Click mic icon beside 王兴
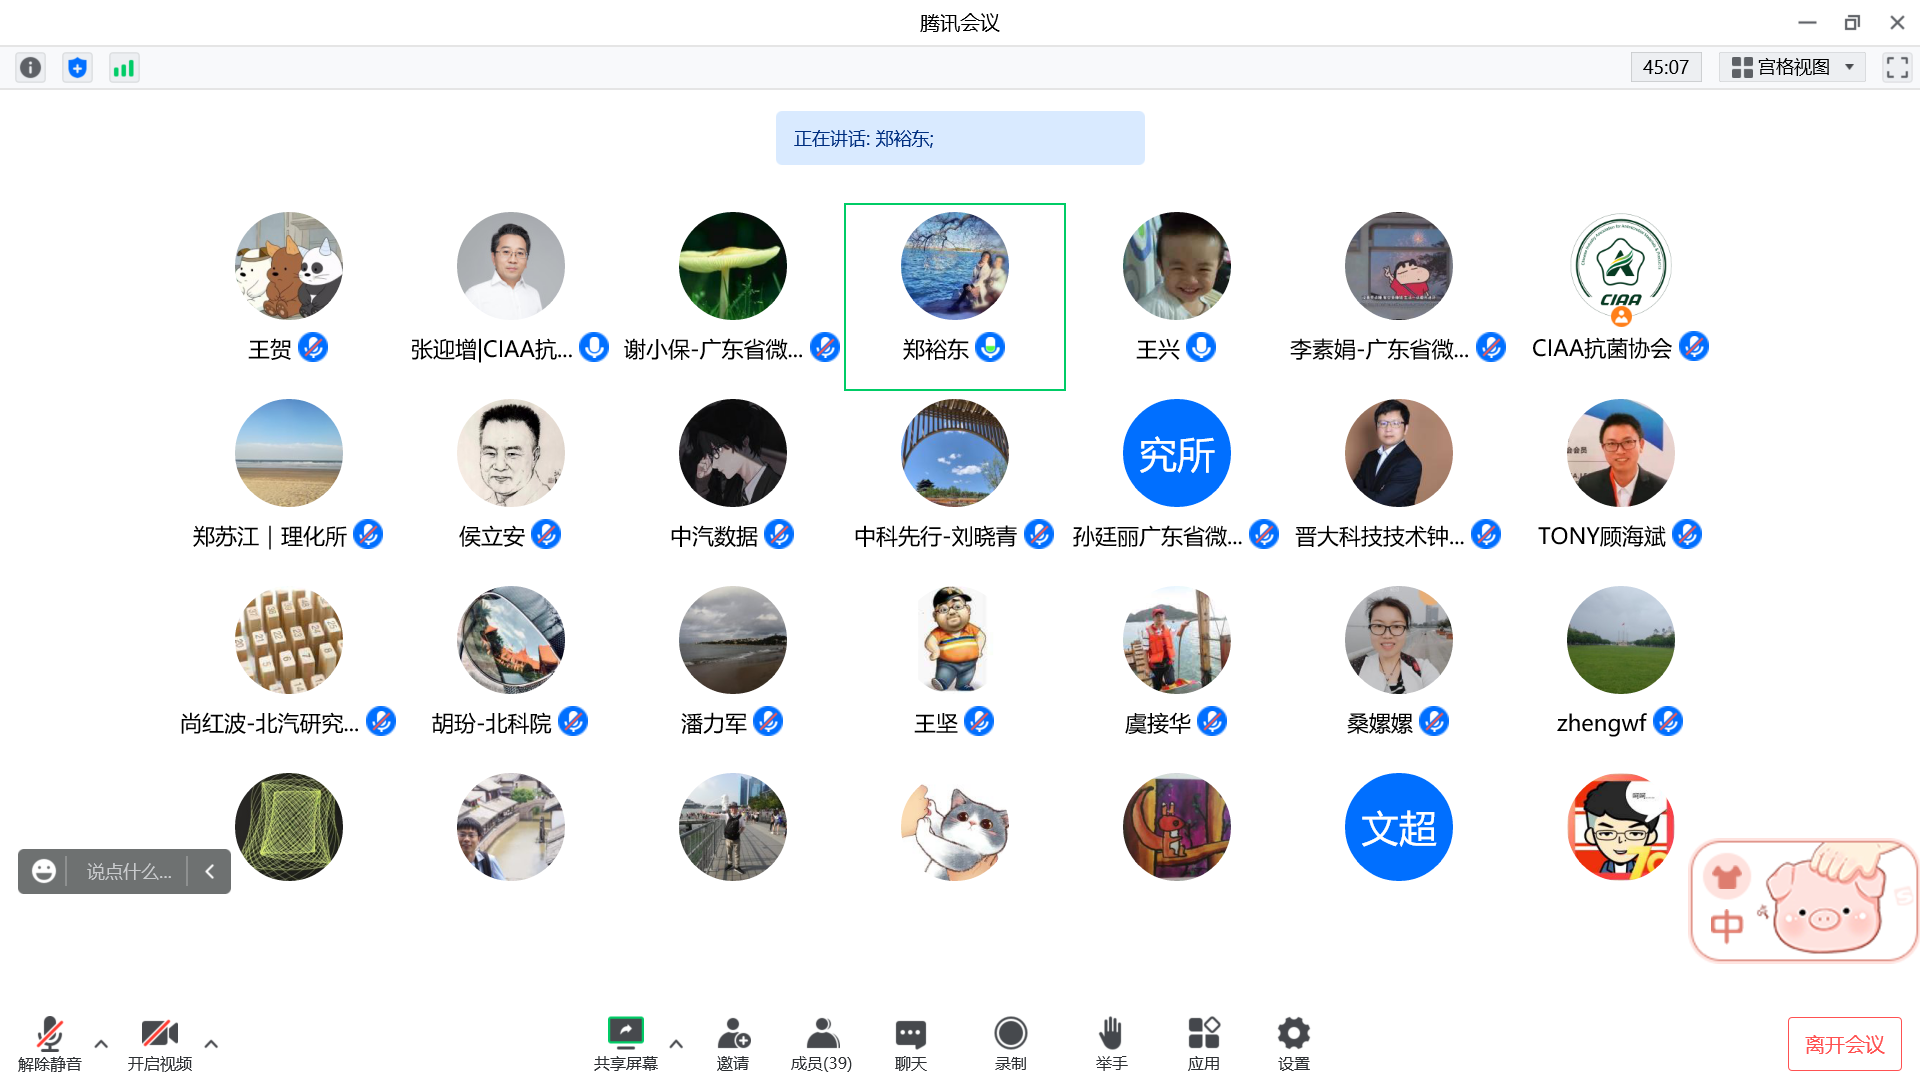The image size is (1920, 1080). 1201,347
